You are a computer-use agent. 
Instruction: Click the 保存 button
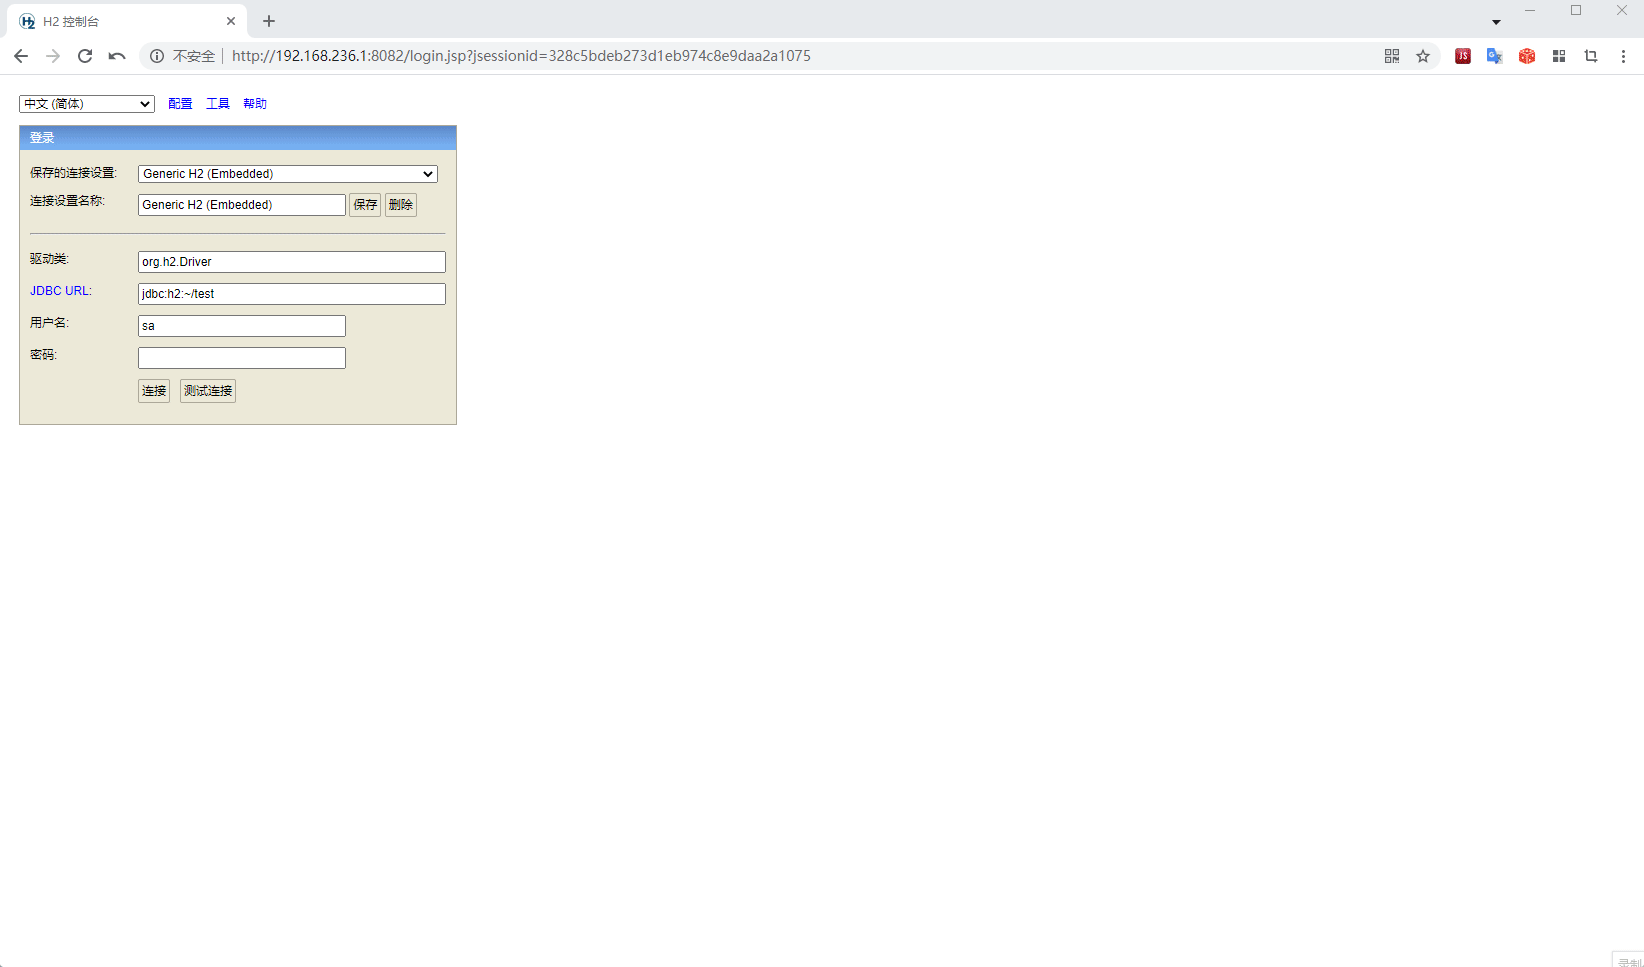[365, 205]
